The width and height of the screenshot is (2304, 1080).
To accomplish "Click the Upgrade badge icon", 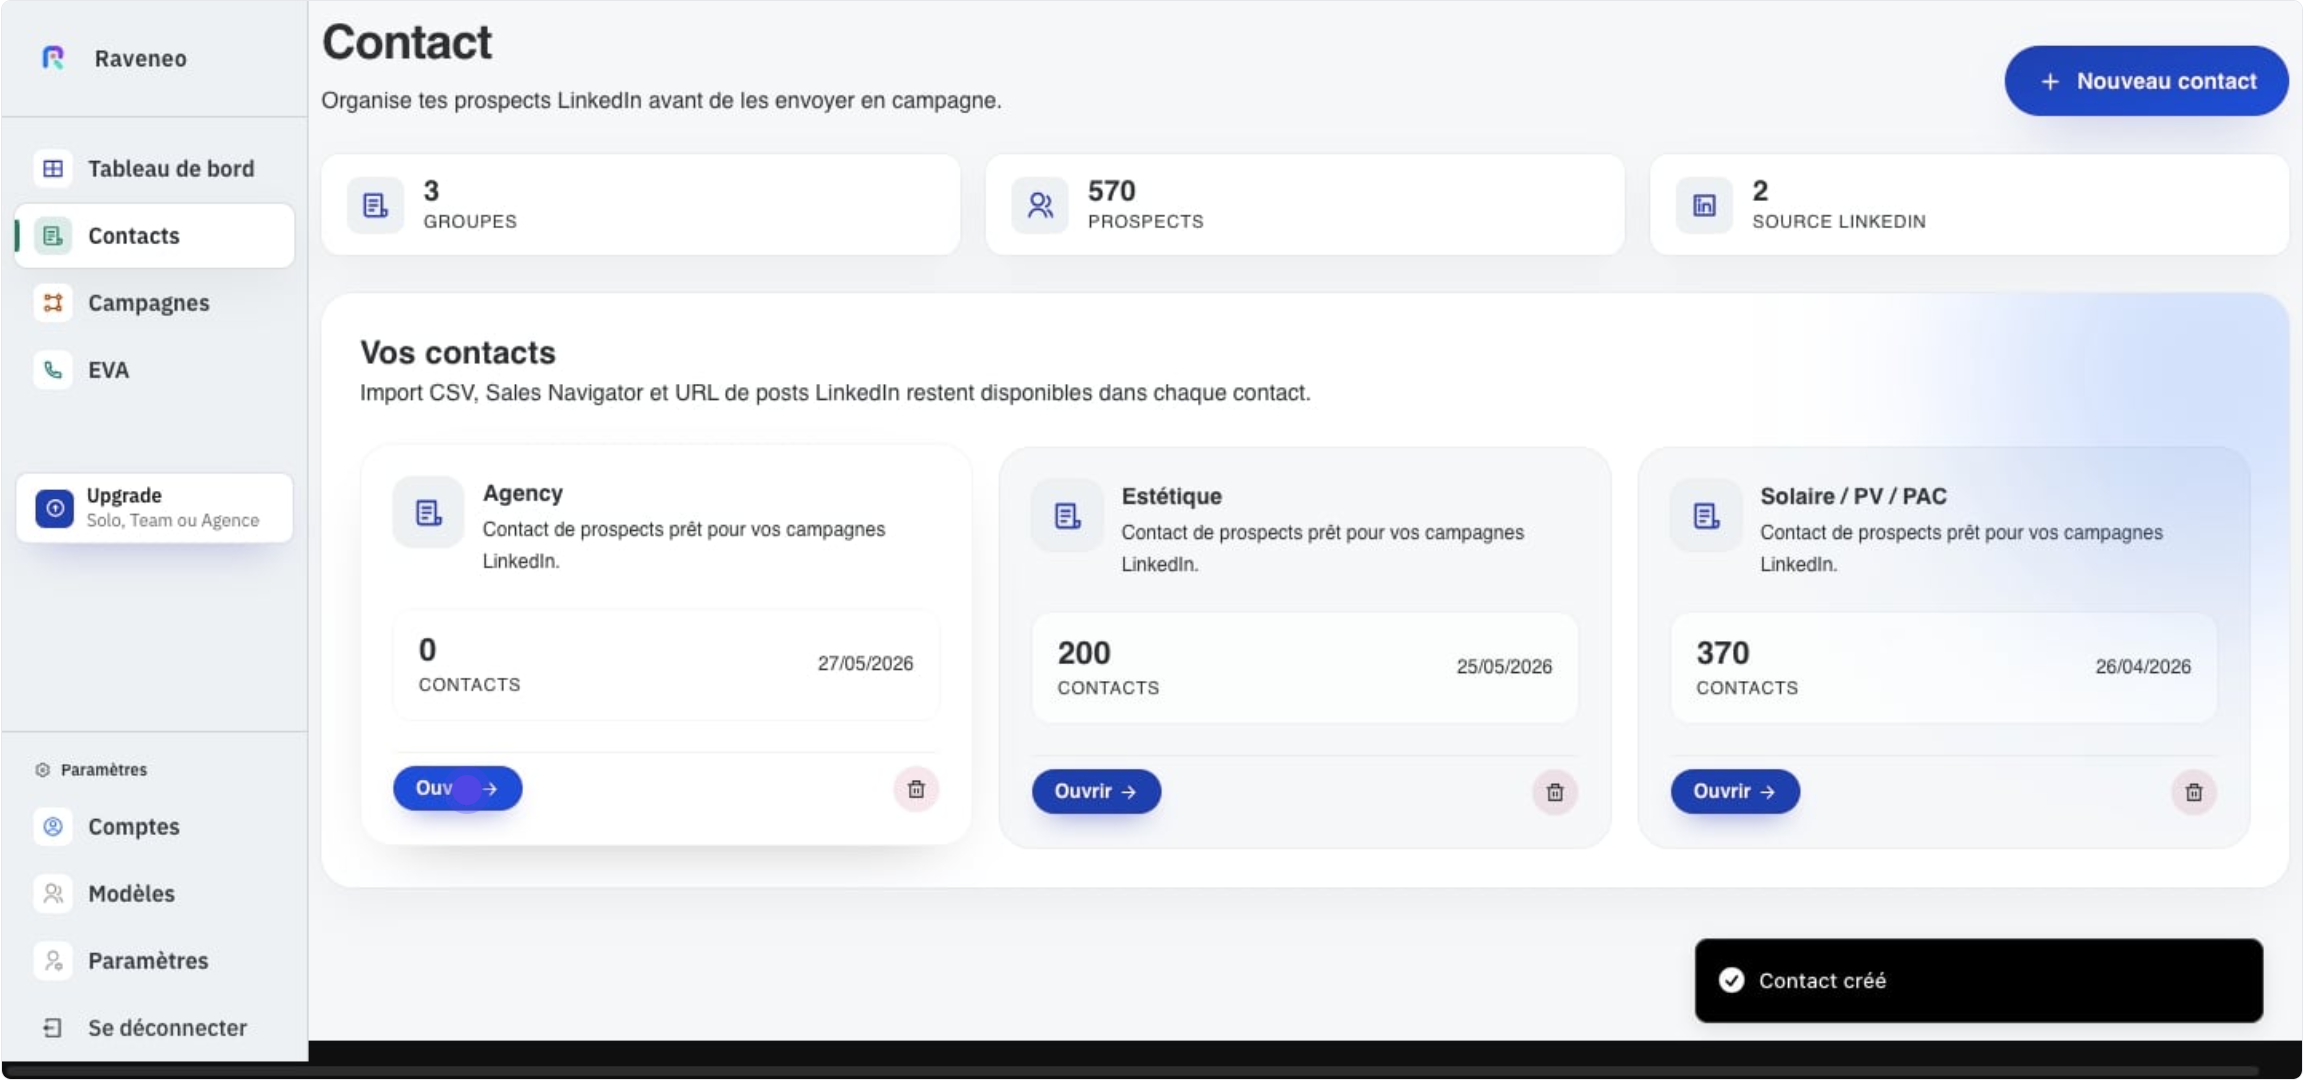I will [55, 508].
